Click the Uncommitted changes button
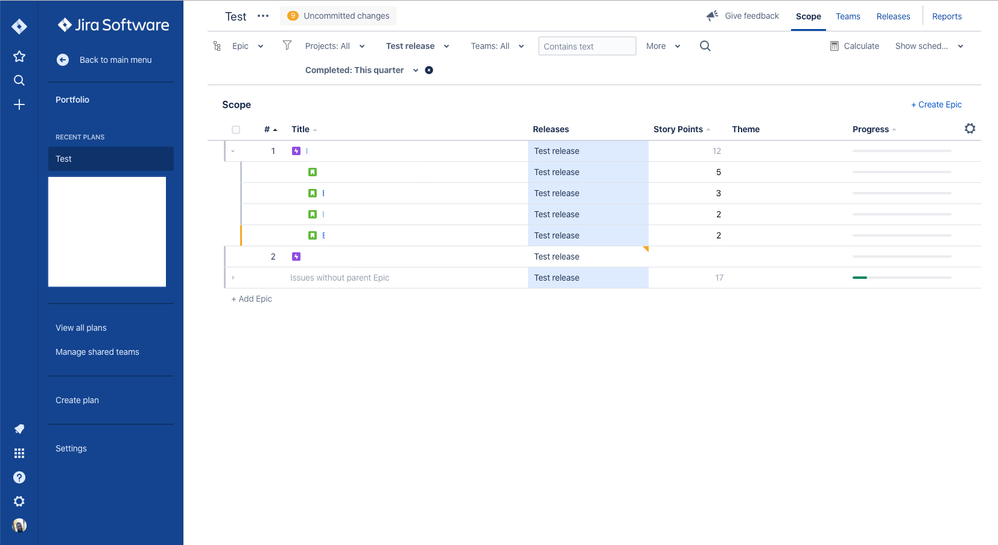Screen dimensions: 998x545 click(x=338, y=16)
